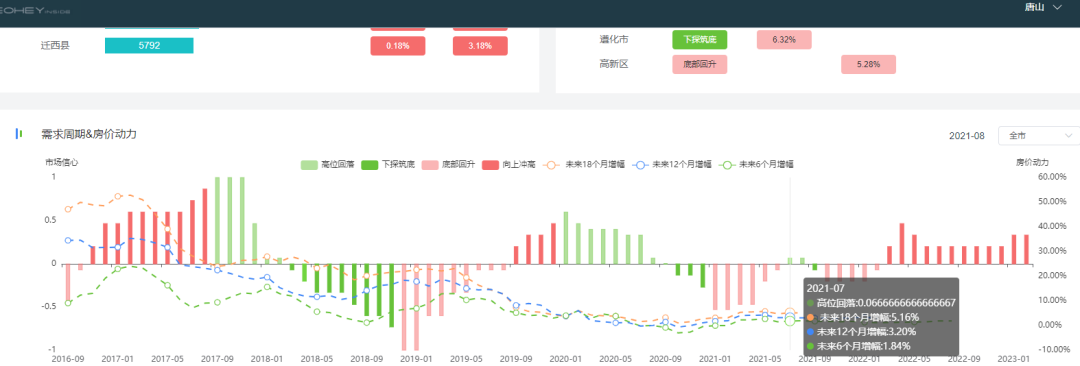The height and width of the screenshot is (366, 1080).
Task: Click the 2019-01 x-axis label
Action: pyautogui.click(x=415, y=359)
